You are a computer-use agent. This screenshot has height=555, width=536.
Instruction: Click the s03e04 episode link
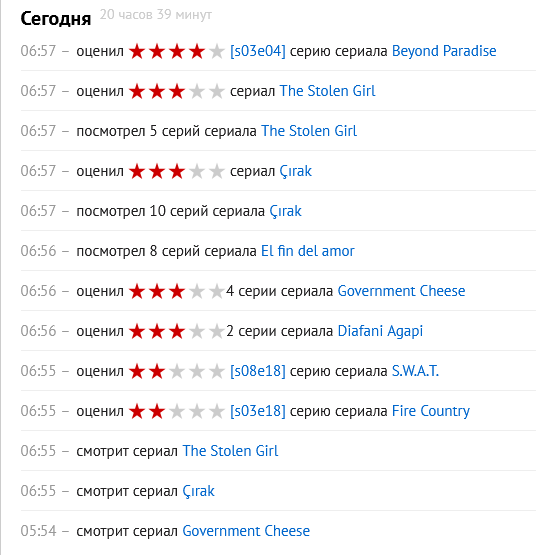point(258,51)
